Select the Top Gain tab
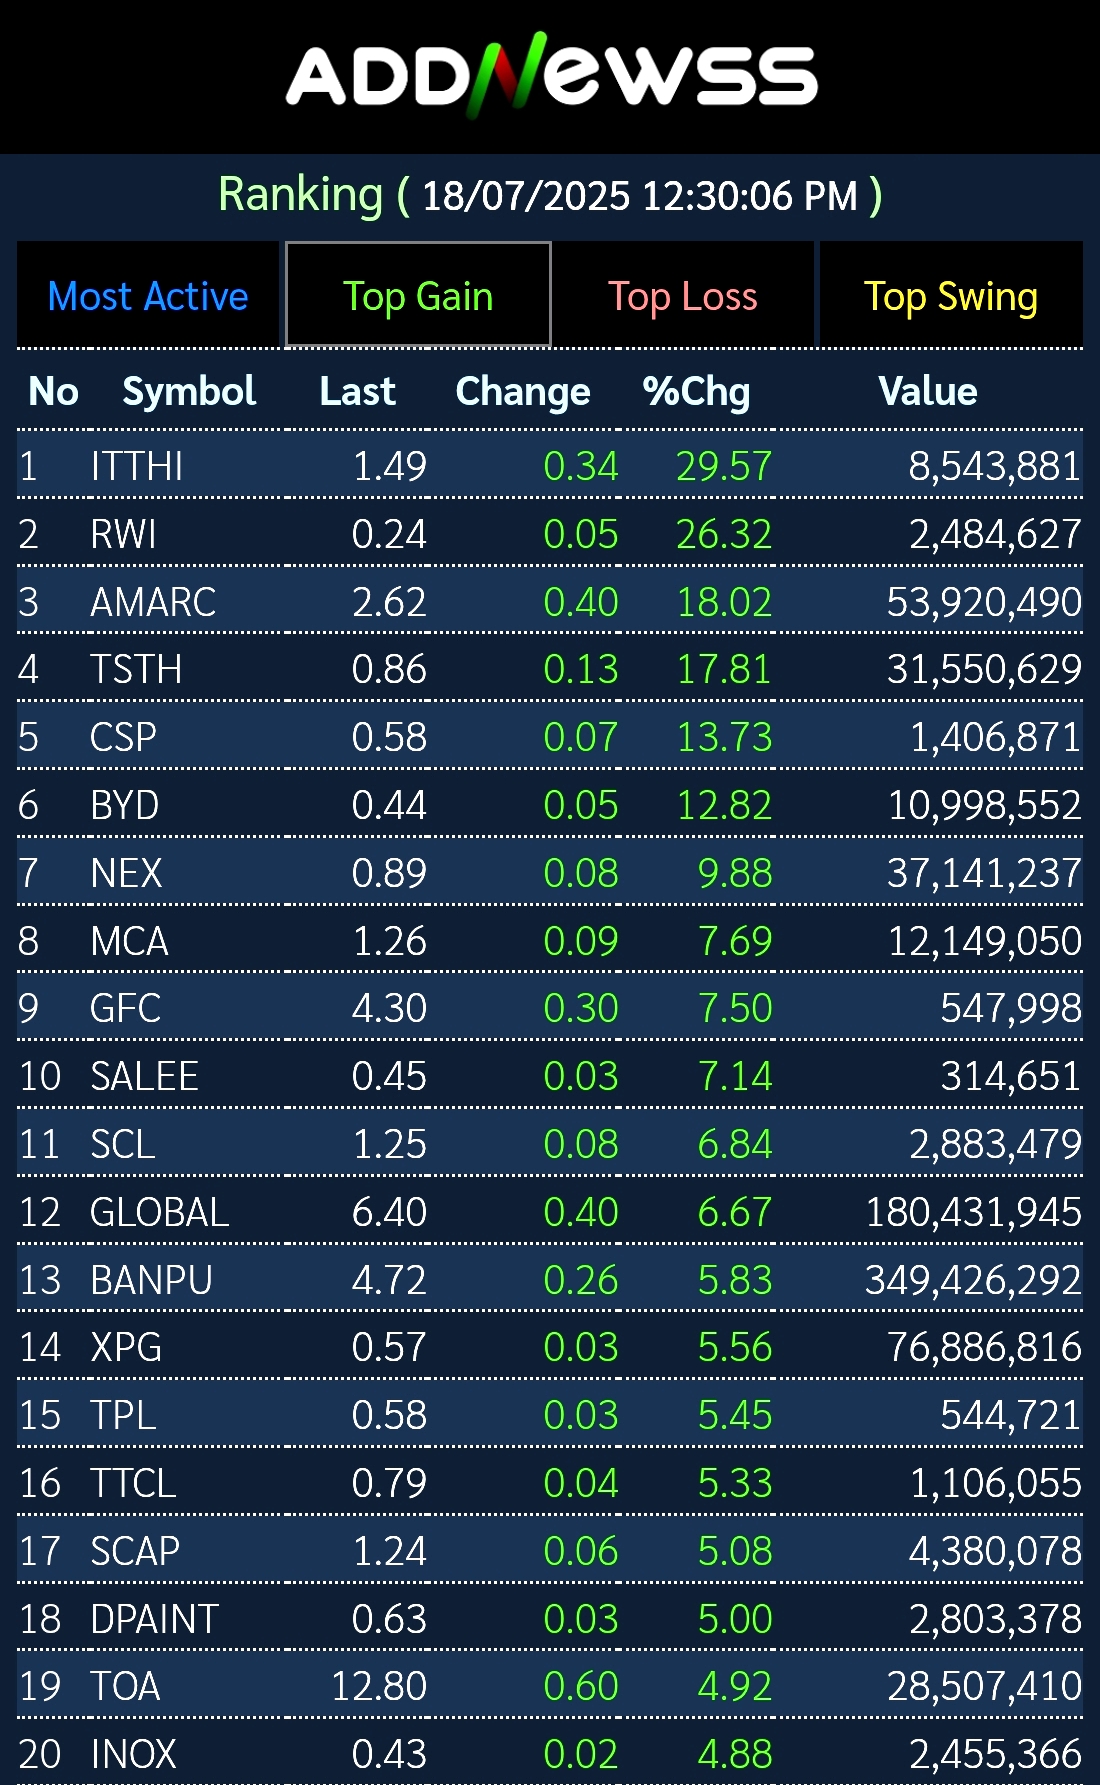This screenshot has height=1785, width=1100. [418, 296]
